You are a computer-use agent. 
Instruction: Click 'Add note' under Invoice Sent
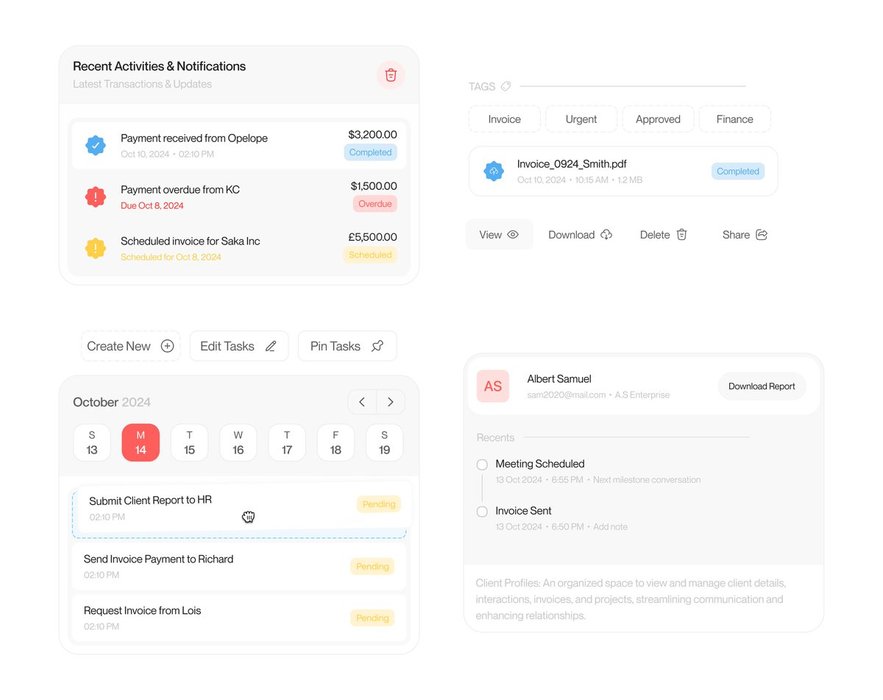pyautogui.click(x=610, y=527)
